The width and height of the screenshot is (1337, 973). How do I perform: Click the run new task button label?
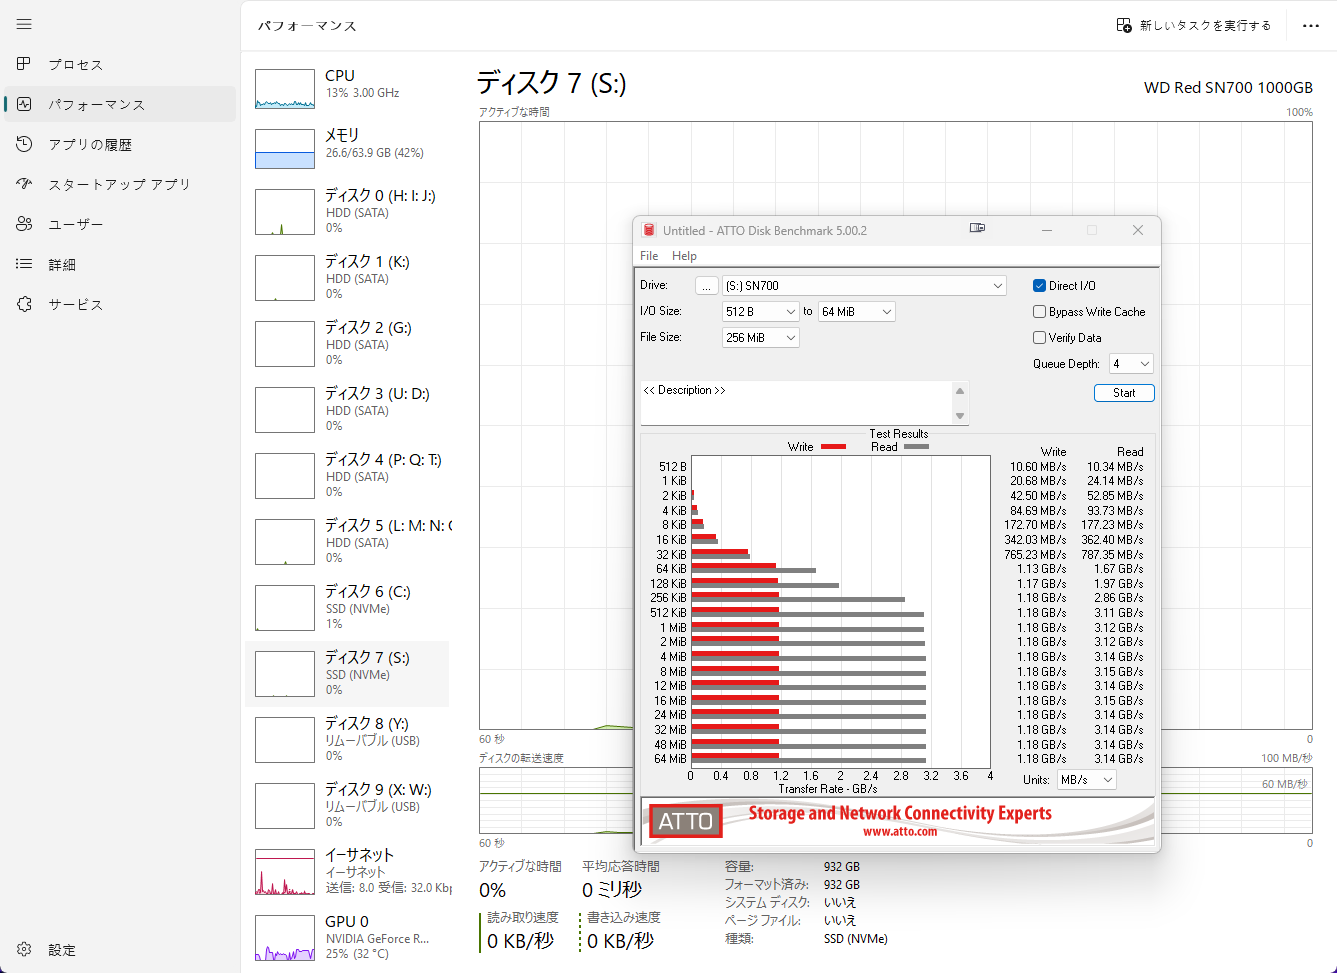pos(1205,25)
